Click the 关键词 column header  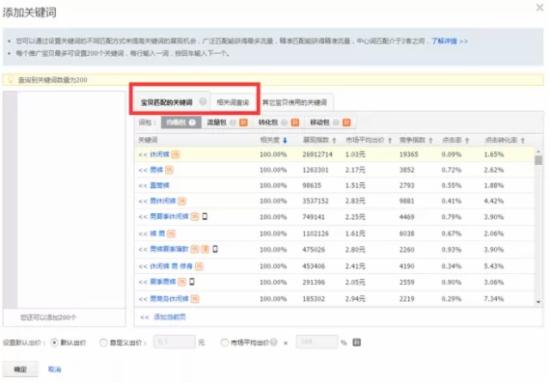(x=148, y=140)
